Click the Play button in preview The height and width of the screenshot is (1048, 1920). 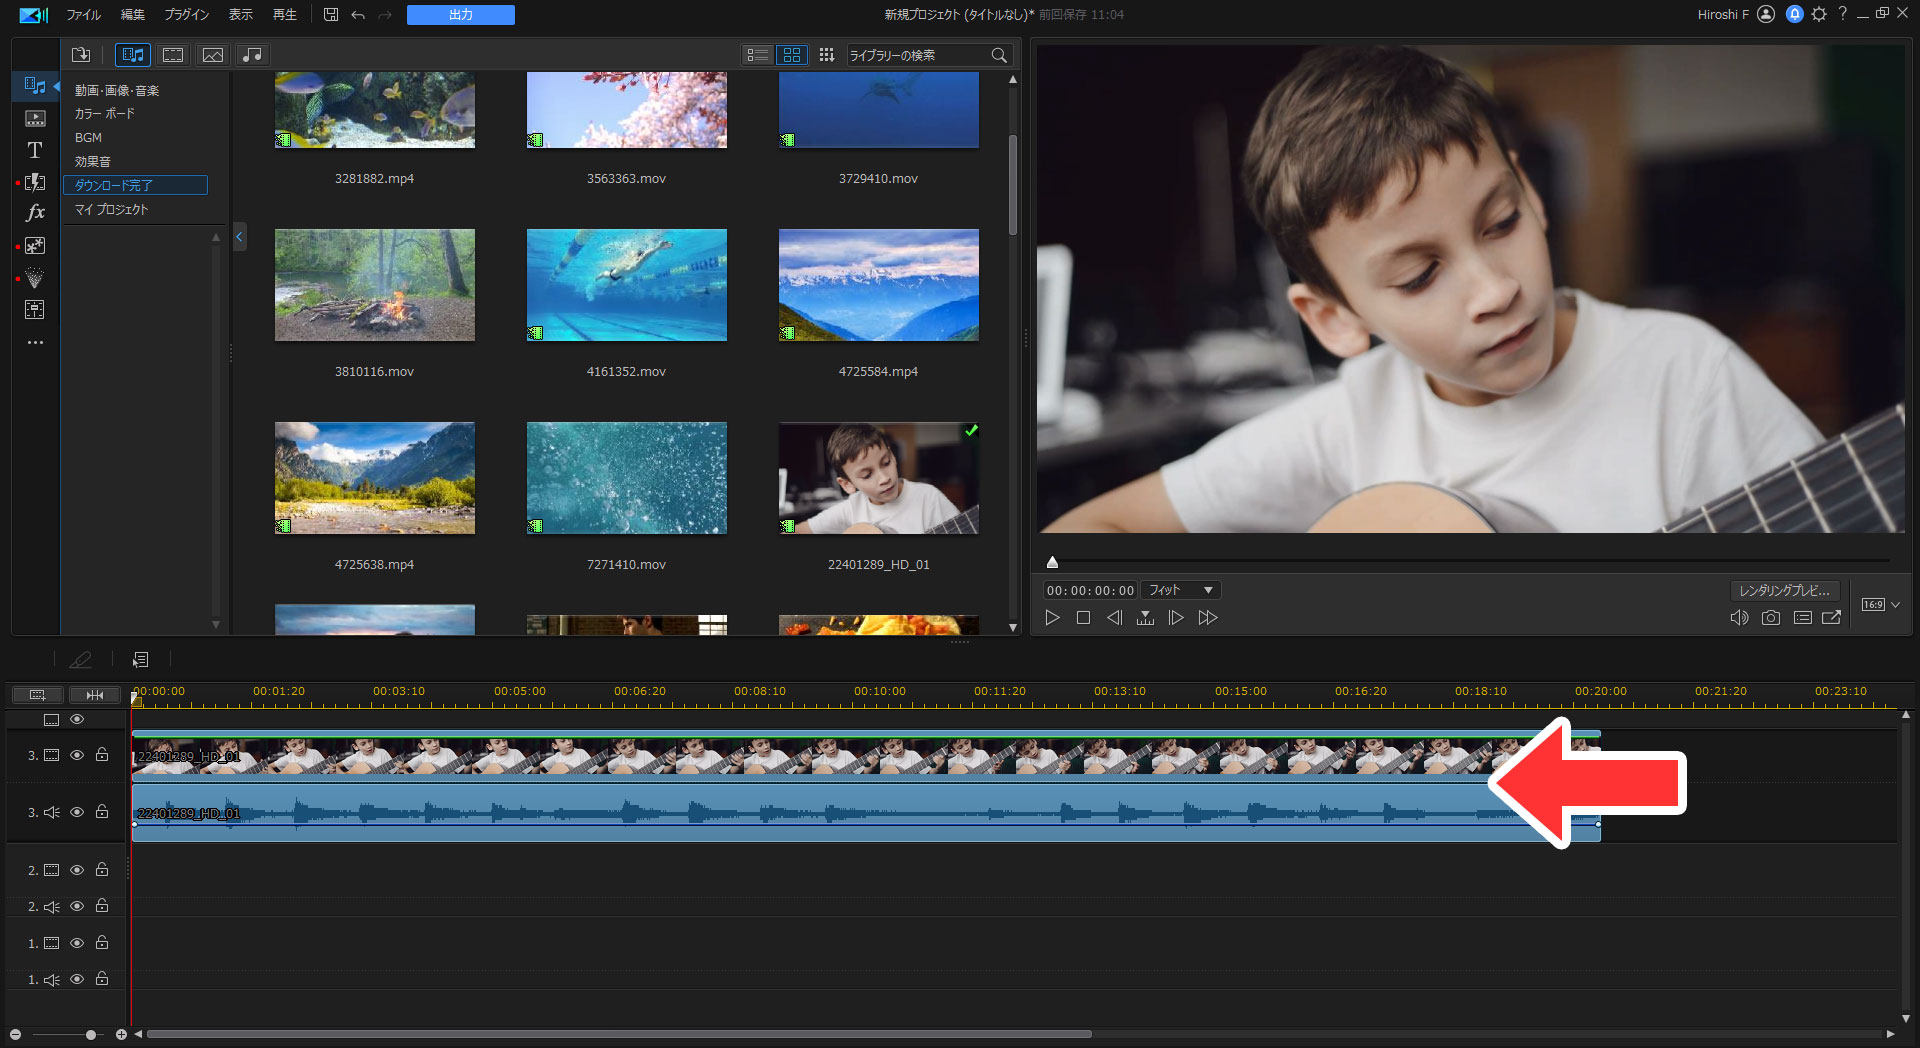pyautogui.click(x=1052, y=618)
